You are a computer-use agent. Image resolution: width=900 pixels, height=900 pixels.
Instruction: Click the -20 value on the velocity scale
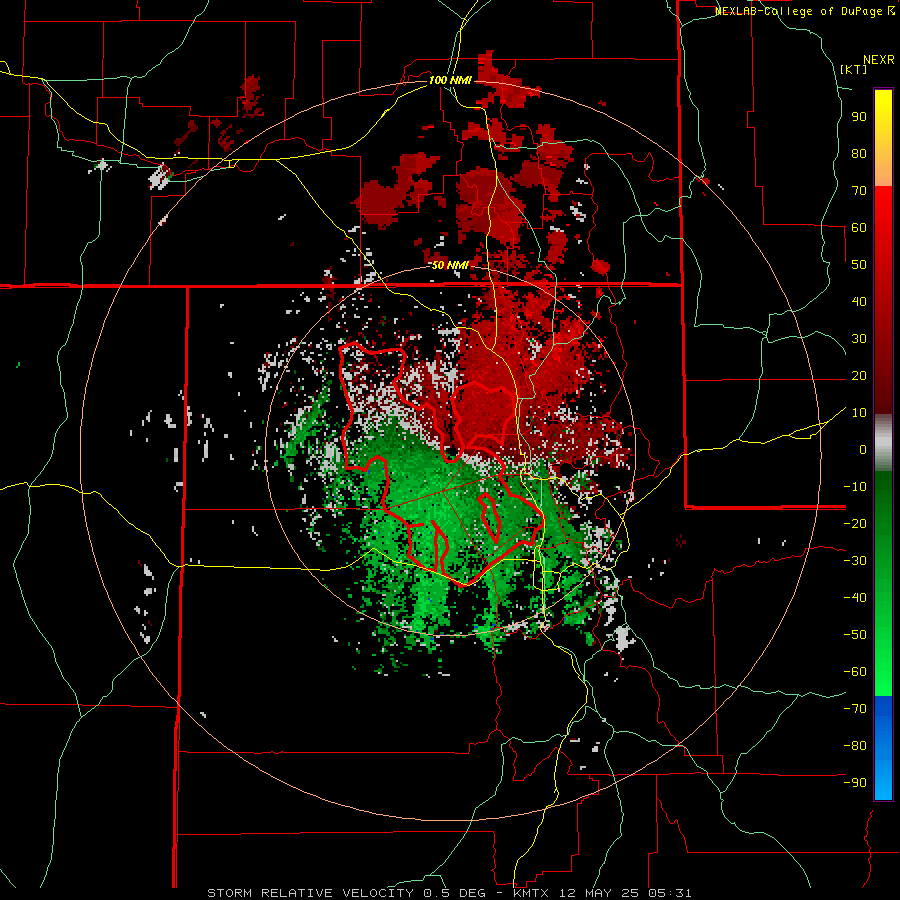855,524
